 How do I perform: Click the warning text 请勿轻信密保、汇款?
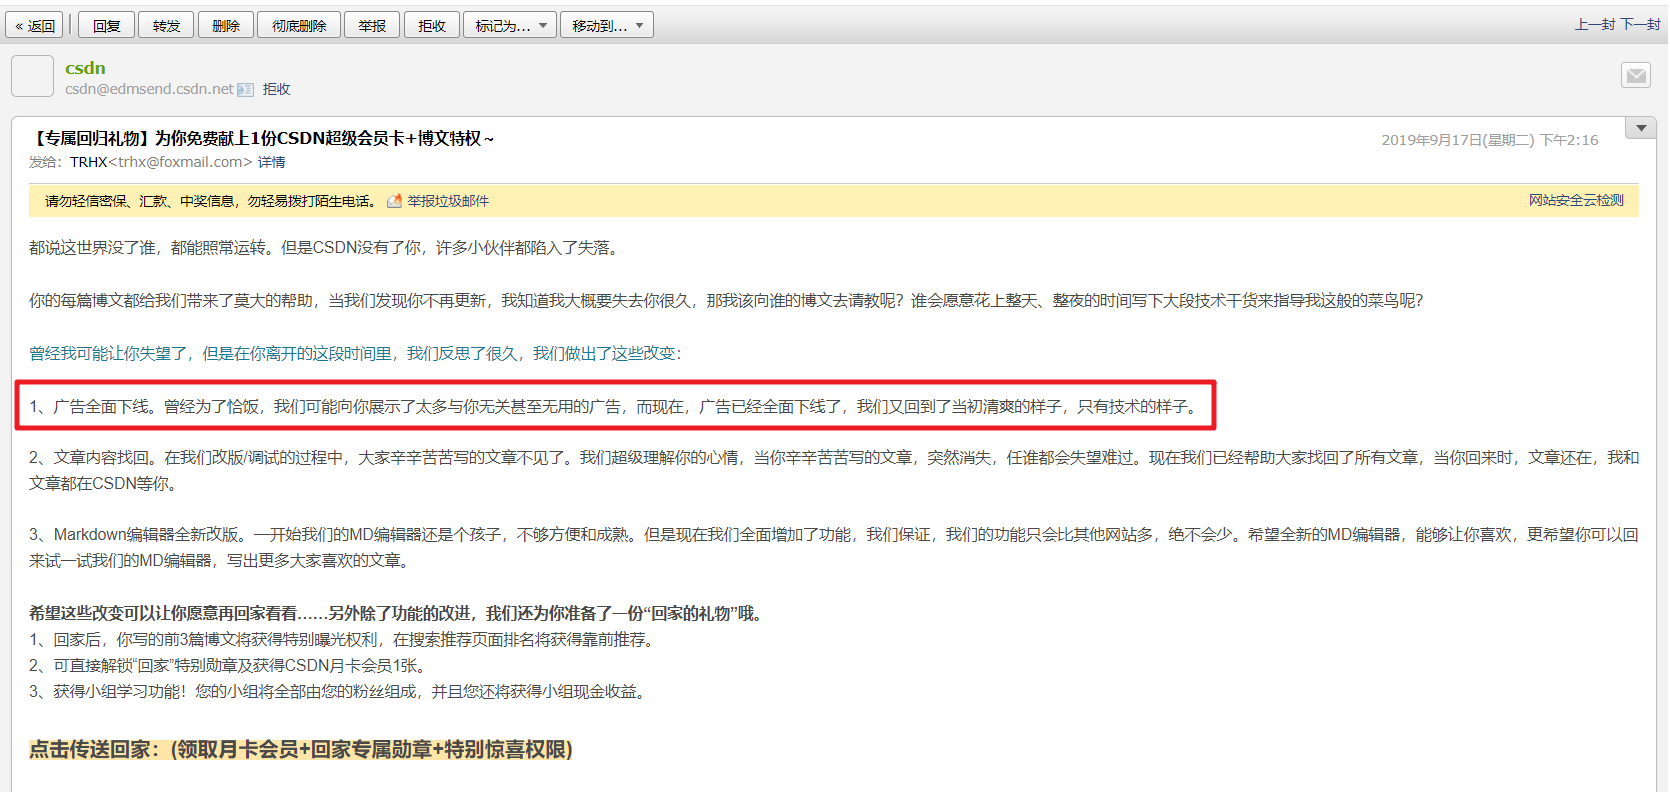(x=212, y=201)
